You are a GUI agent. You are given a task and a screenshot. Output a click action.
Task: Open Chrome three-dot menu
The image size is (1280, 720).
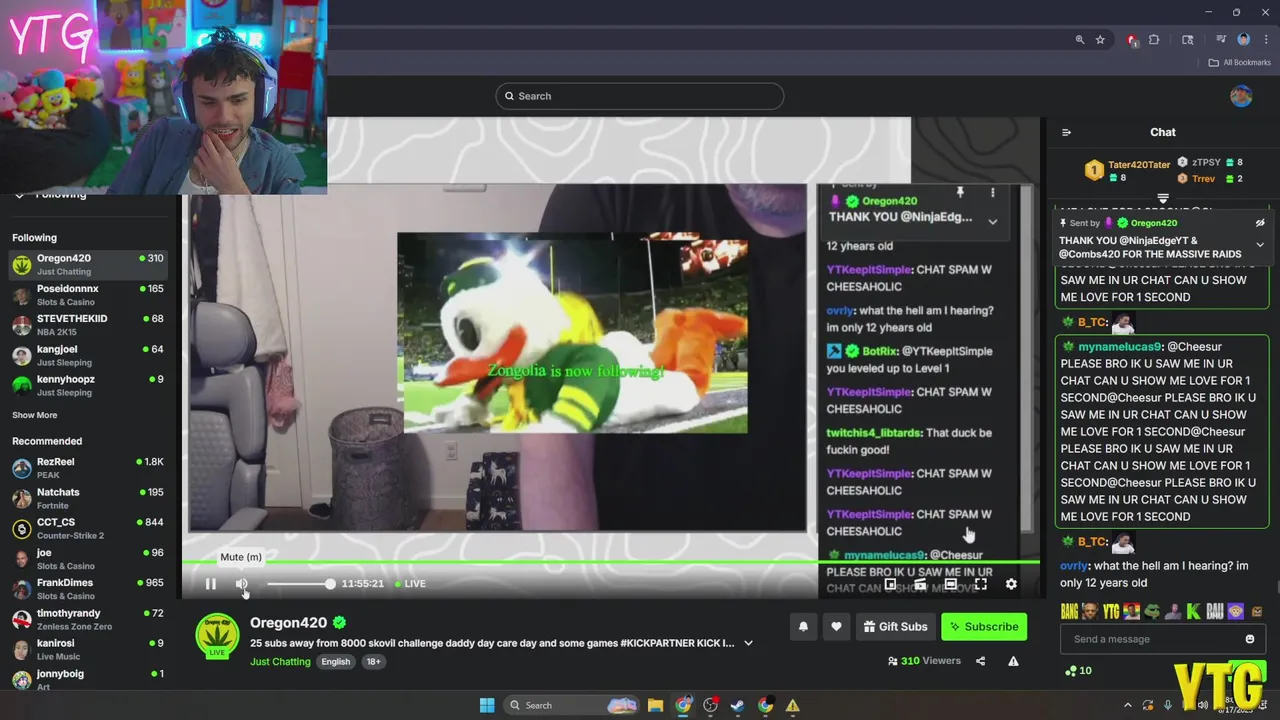1266,40
